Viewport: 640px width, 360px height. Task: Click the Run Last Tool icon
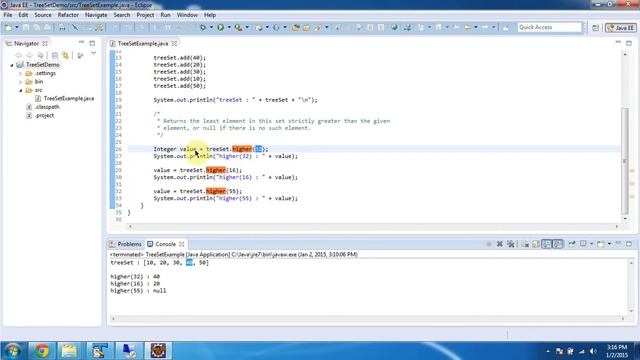pyautogui.click(x=238, y=27)
